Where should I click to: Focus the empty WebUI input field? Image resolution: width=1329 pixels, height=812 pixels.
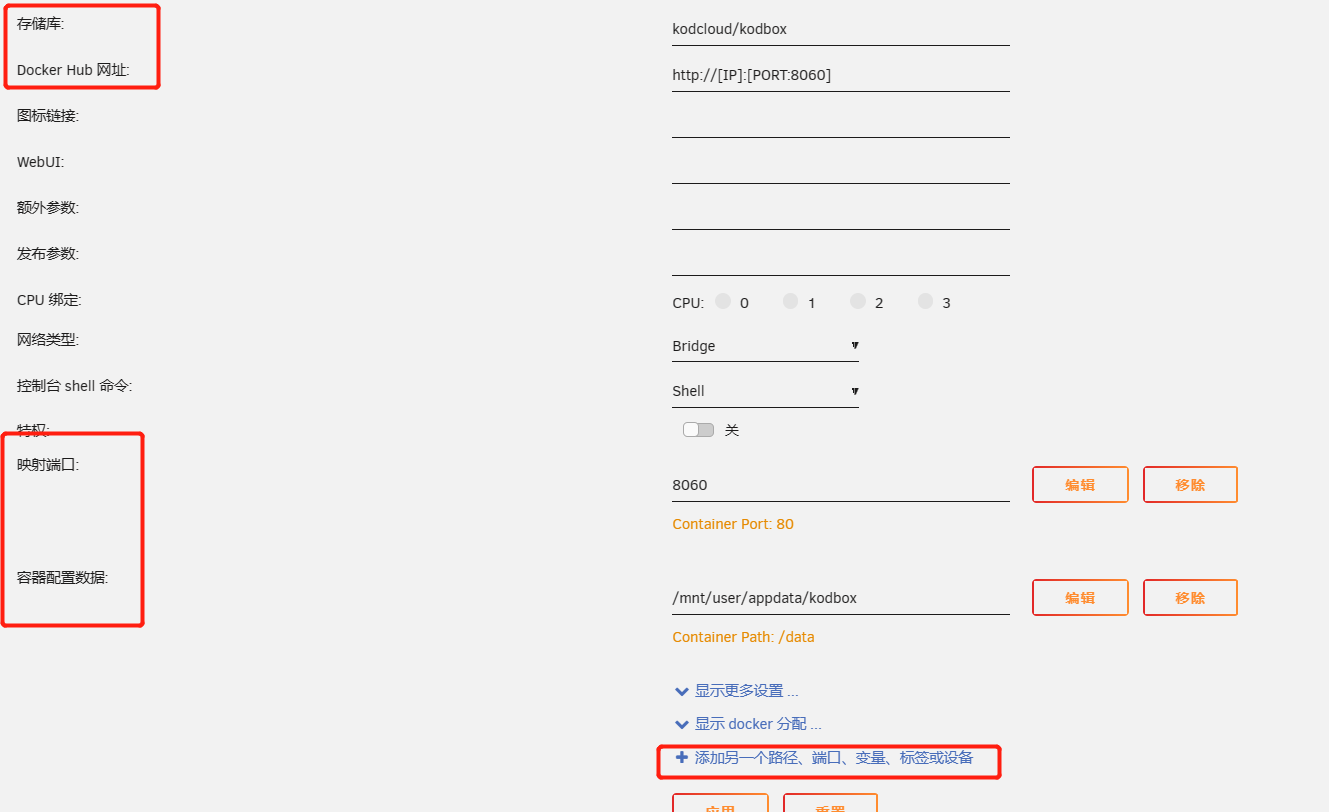[840, 167]
